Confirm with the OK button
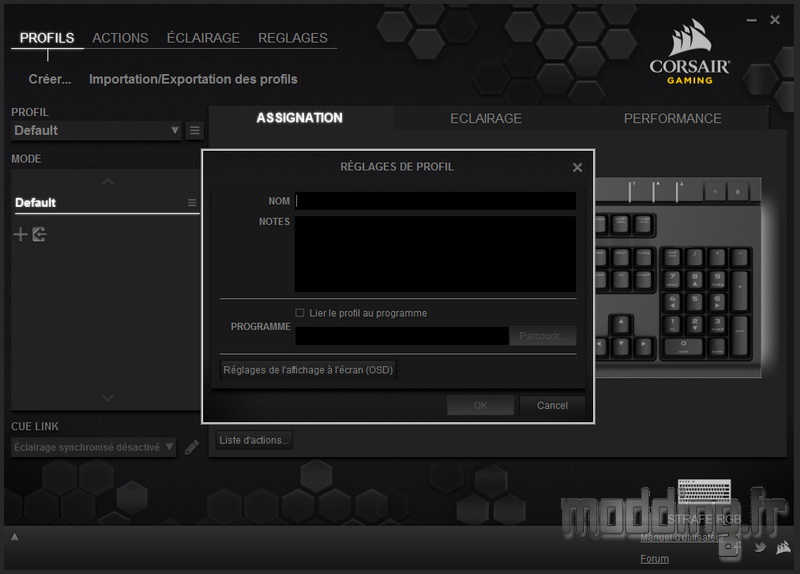The image size is (800, 574). point(480,405)
